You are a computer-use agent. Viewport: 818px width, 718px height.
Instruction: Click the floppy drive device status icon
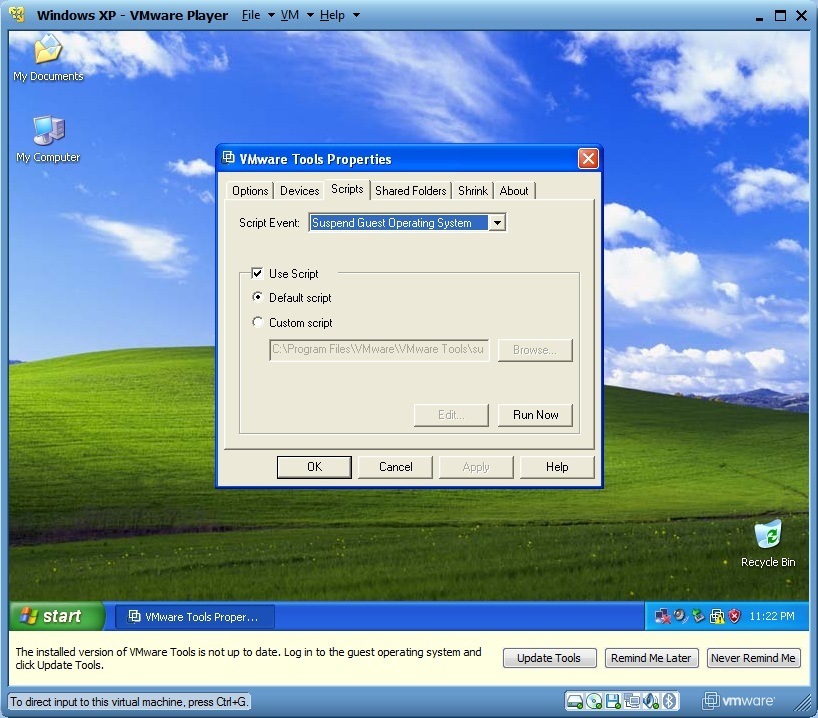[x=613, y=701]
